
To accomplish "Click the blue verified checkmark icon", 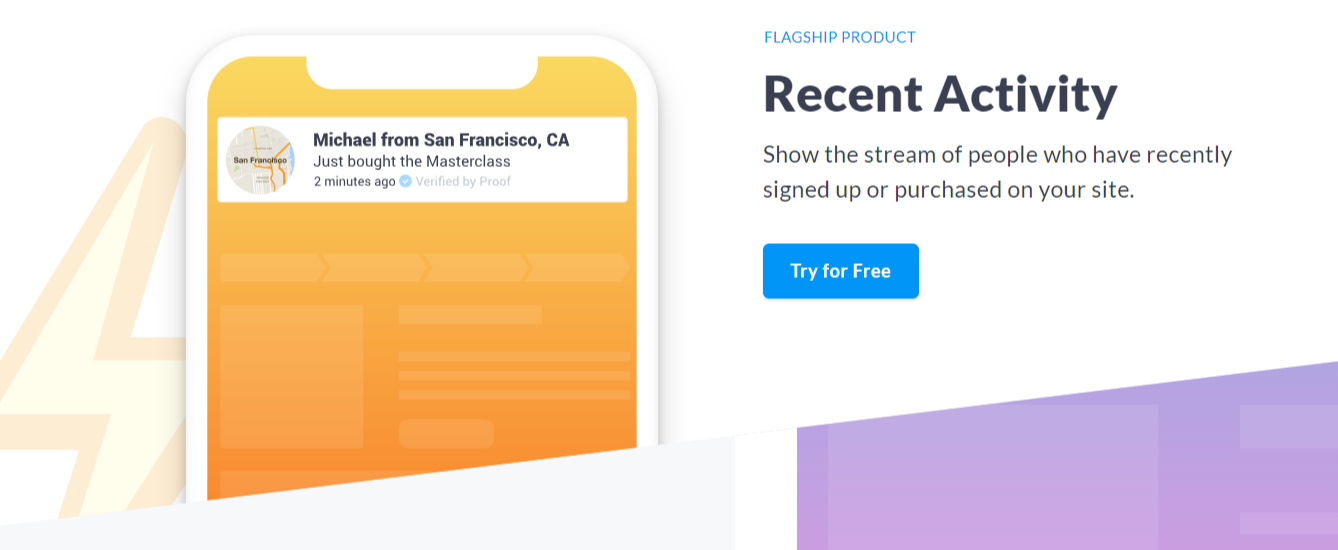I will coord(405,181).
